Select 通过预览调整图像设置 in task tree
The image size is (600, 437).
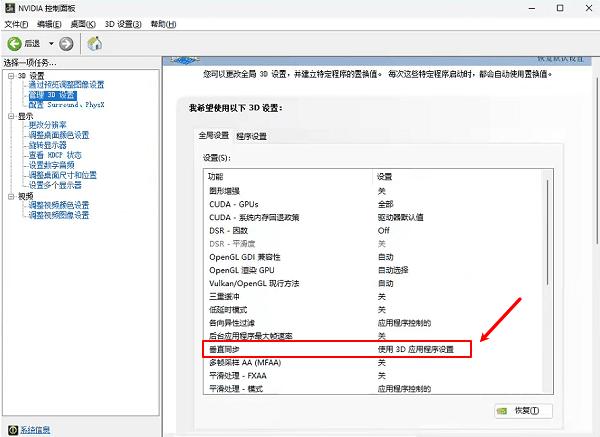66,85
